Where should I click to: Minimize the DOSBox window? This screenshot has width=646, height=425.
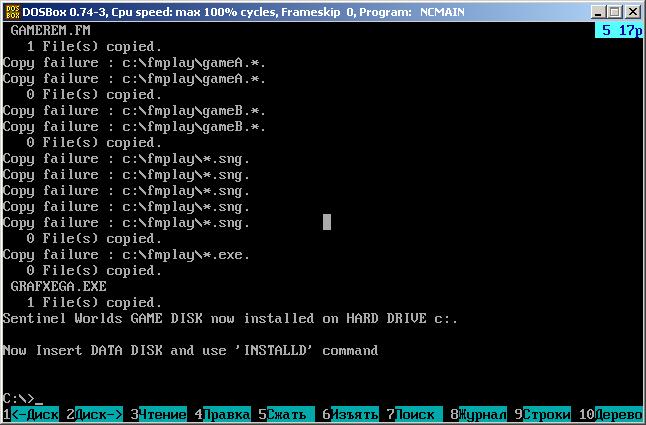598,12
